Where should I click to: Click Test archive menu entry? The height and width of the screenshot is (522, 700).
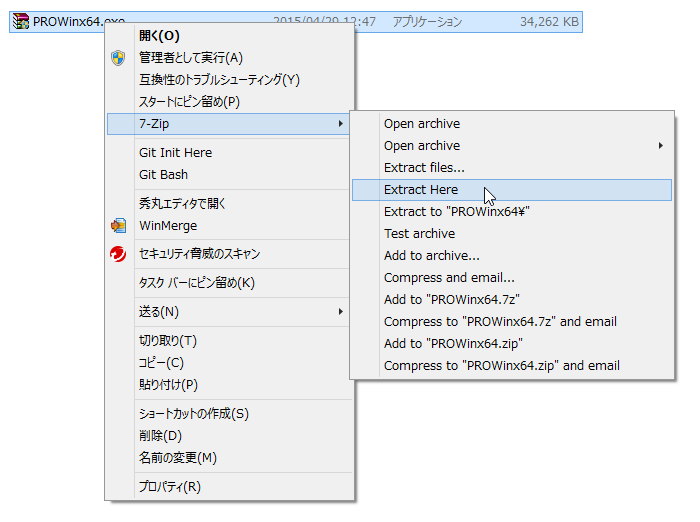tap(419, 234)
